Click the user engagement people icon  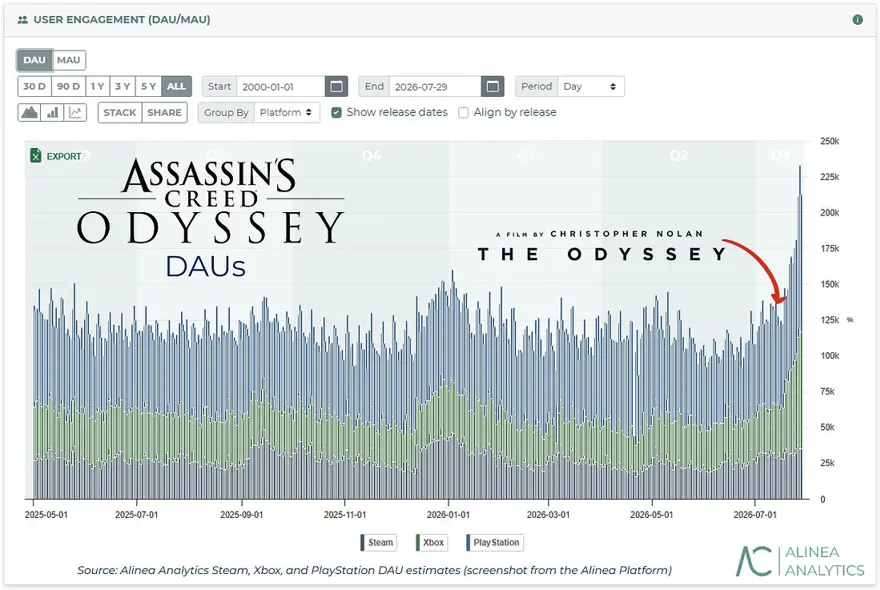(22, 20)
